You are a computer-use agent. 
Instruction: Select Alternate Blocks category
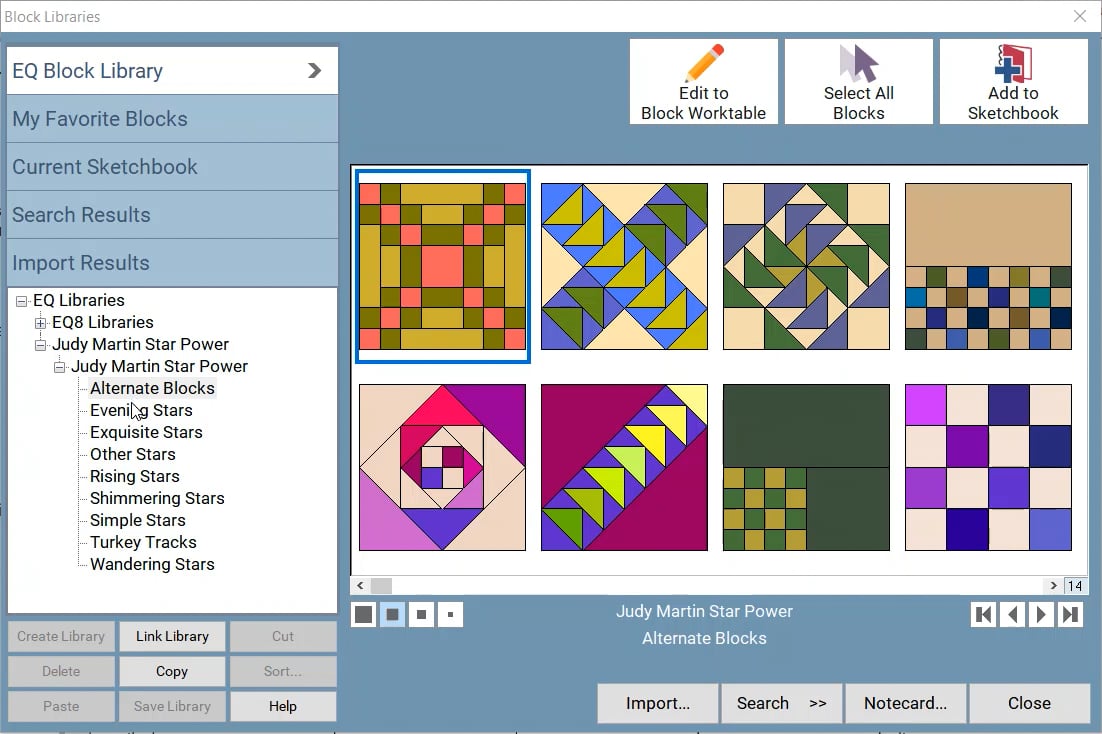(152, 388)
